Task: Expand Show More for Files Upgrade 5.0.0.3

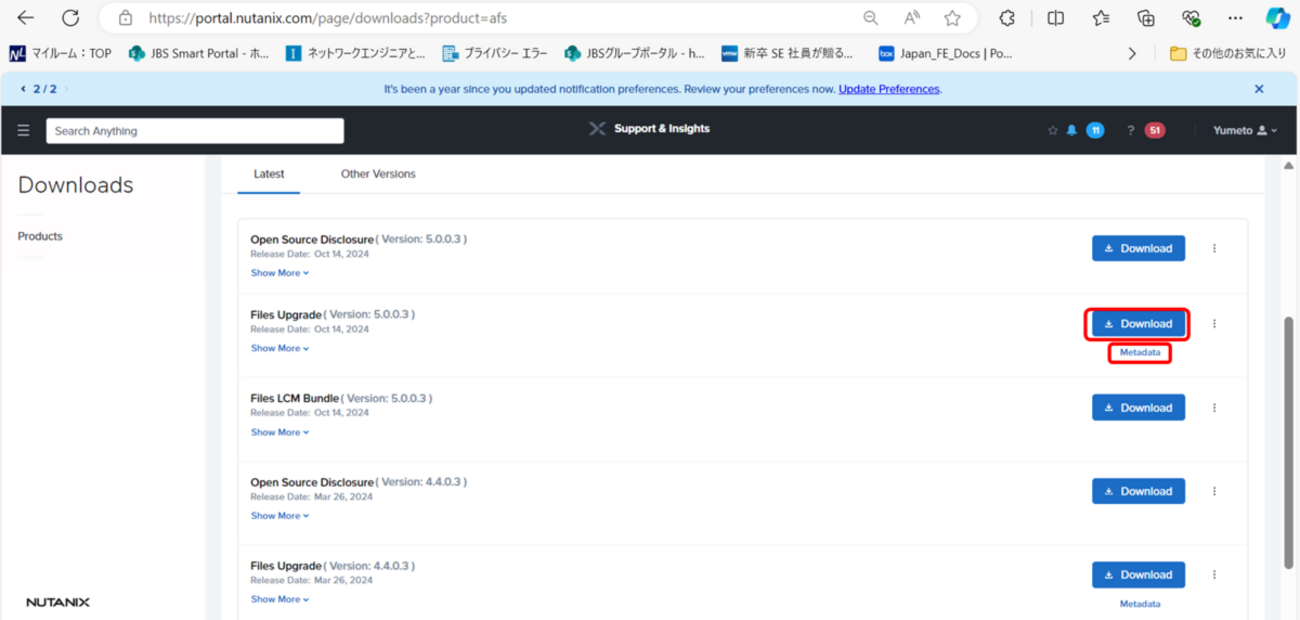Action: coord(280,348)
